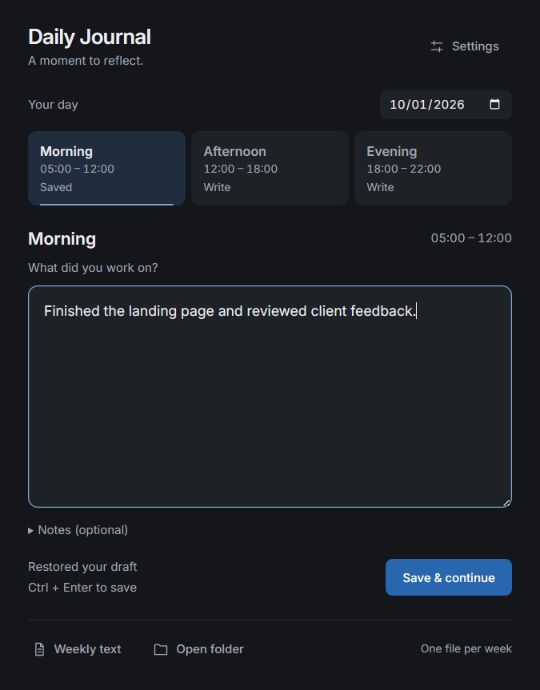
Task: Select the Morning time block tab
Action: [107, 169]
